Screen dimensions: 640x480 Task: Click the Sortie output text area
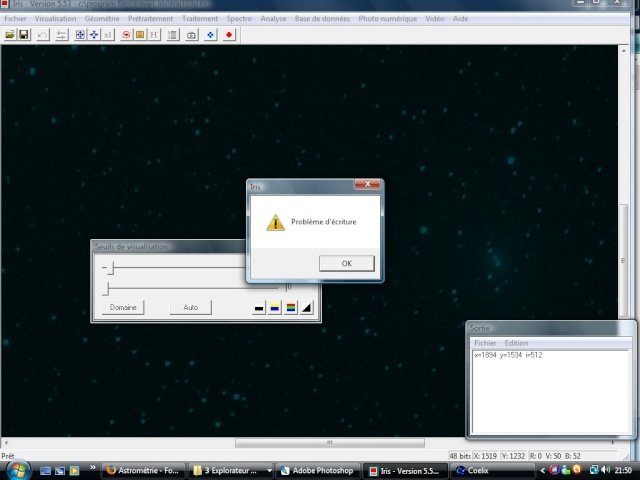(550, 392)
